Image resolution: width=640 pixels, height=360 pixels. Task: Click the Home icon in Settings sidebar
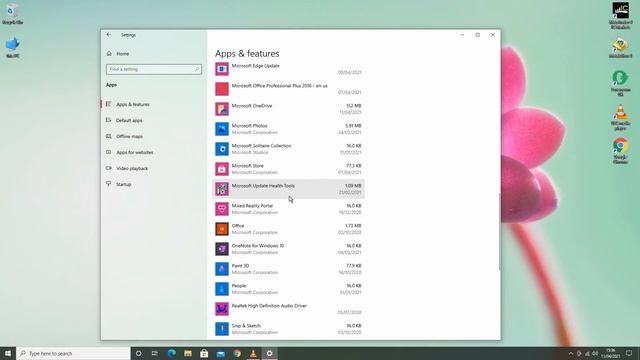[x=109, y=53]
